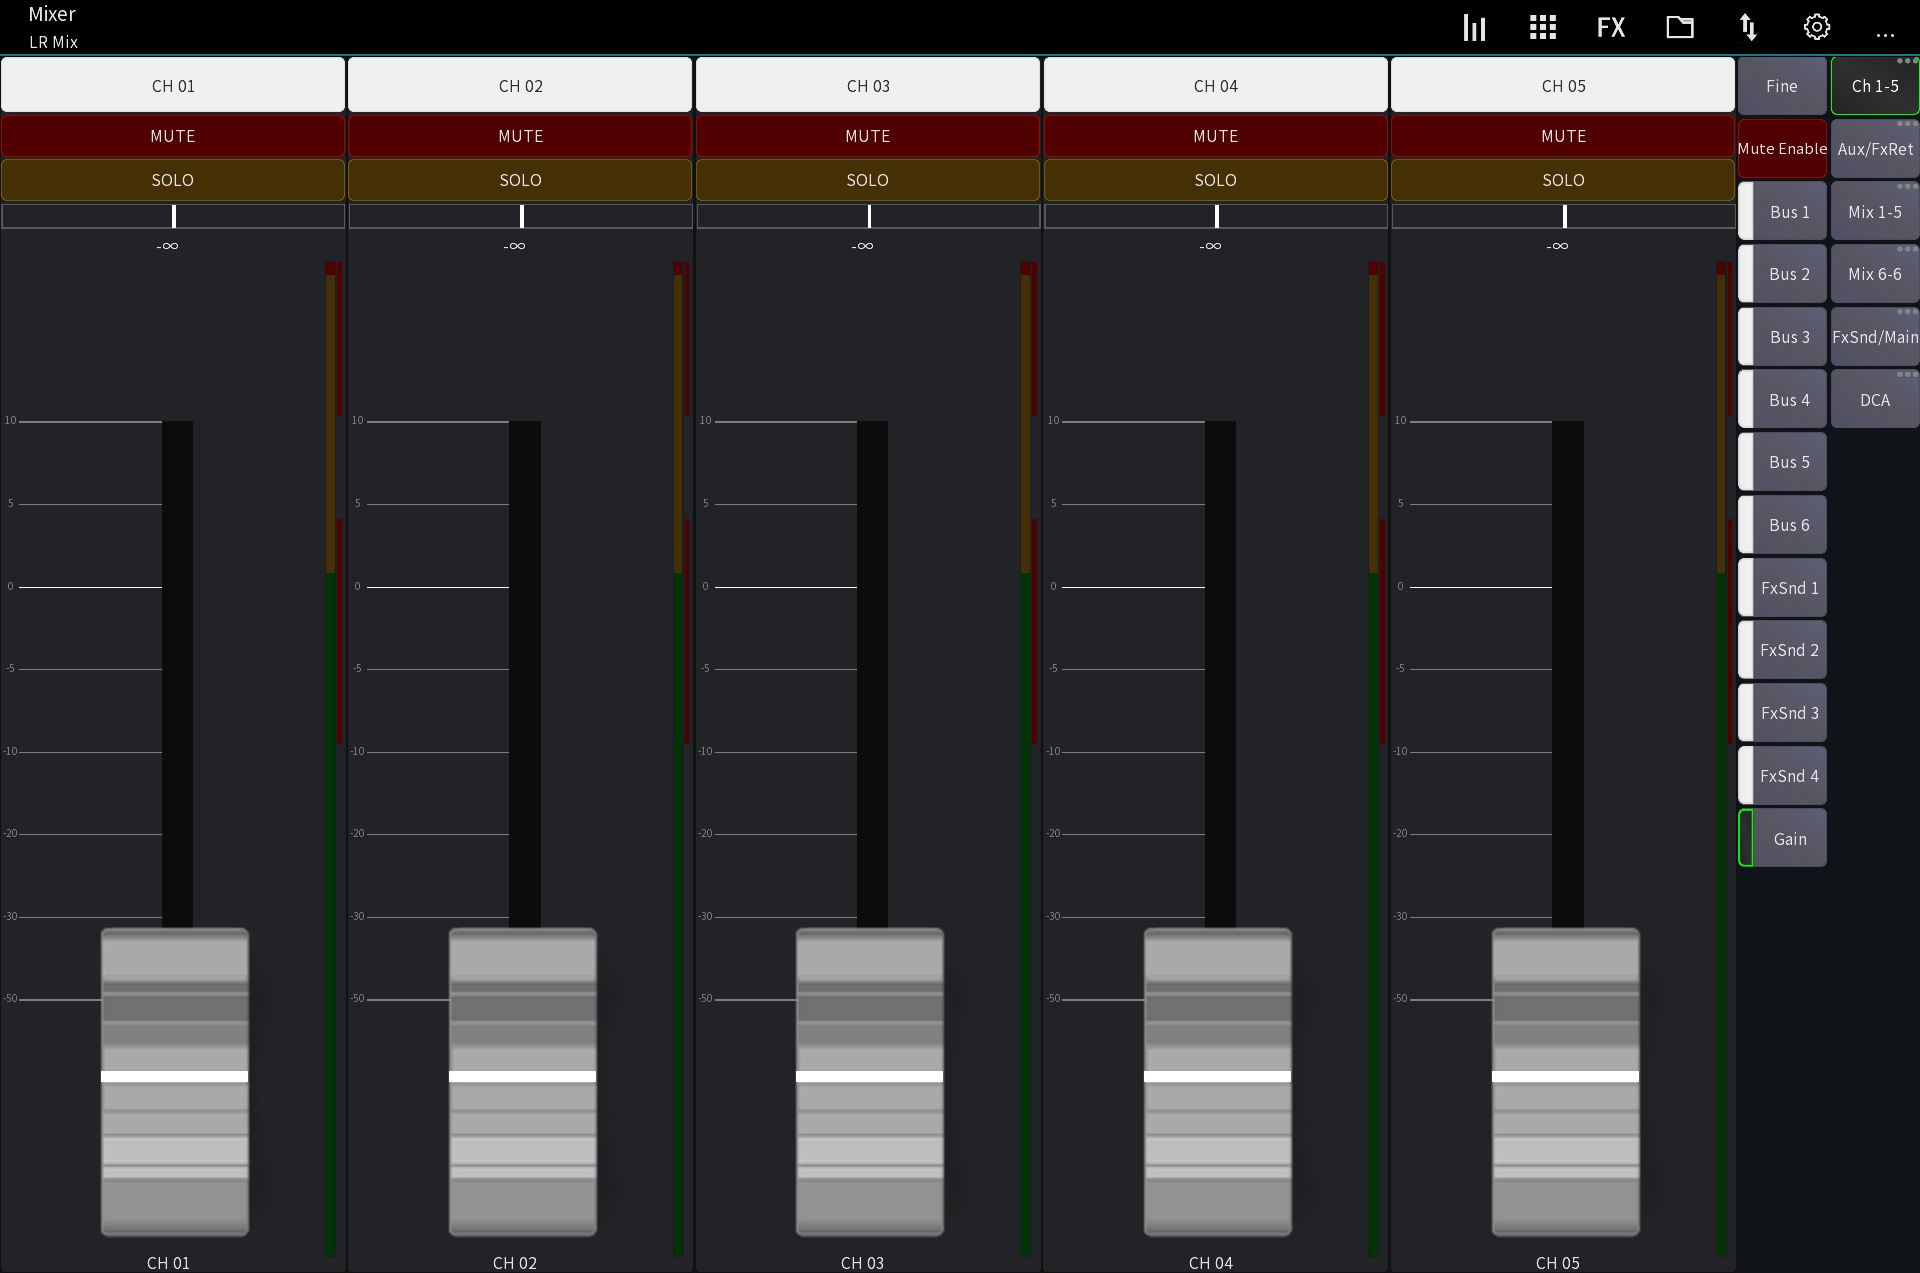Open the FX panel icon
This screenshot has width=1920, height=1273.
[1611, 27]
